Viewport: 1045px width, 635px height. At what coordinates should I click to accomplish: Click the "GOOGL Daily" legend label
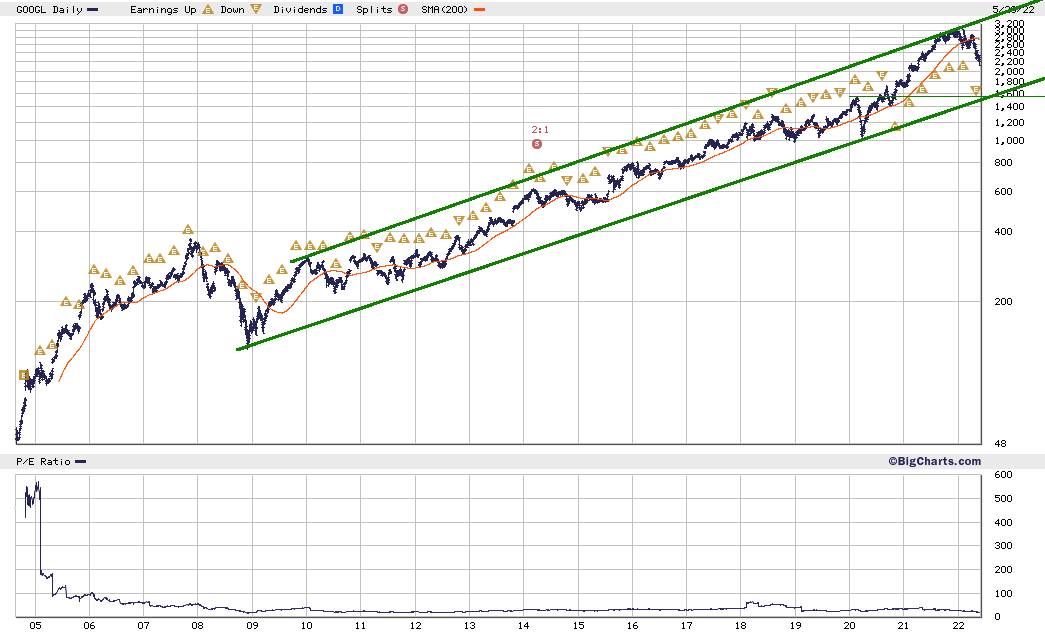tap(49, 9)
